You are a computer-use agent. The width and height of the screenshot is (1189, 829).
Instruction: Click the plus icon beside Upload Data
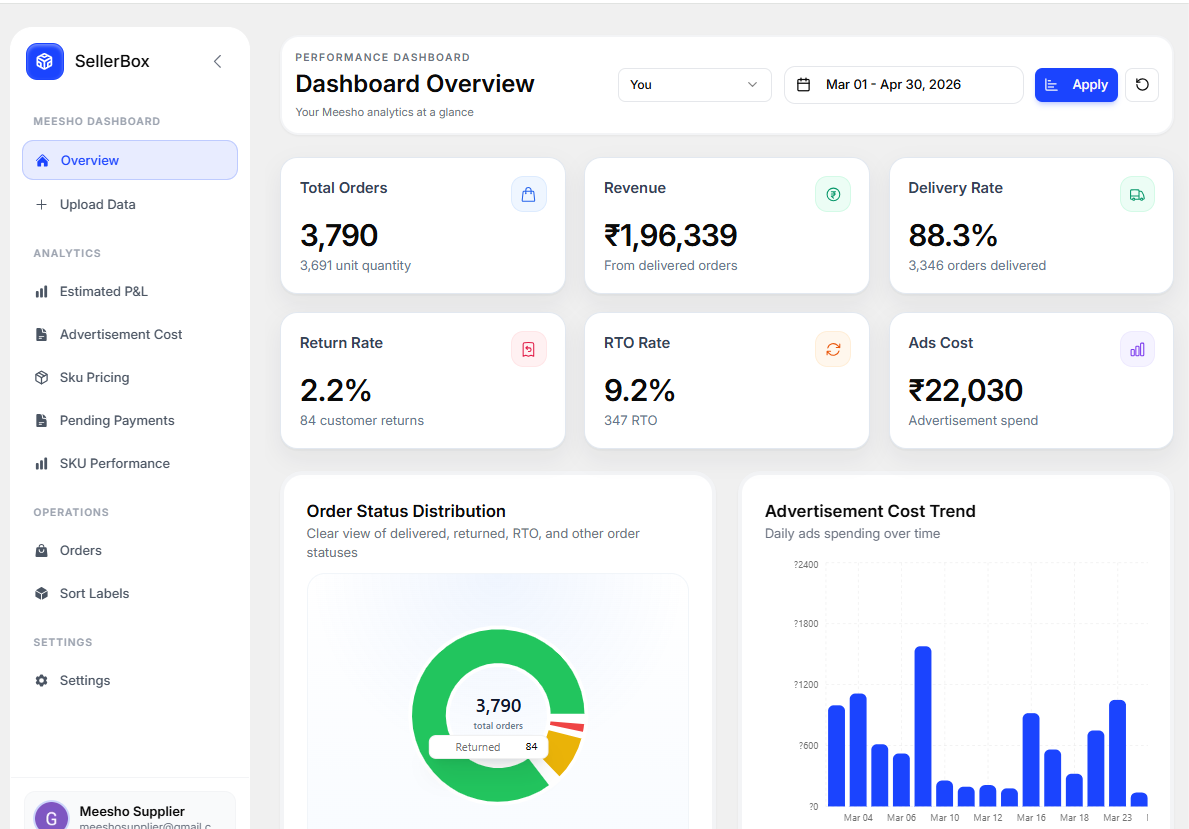tap(42, 204)
